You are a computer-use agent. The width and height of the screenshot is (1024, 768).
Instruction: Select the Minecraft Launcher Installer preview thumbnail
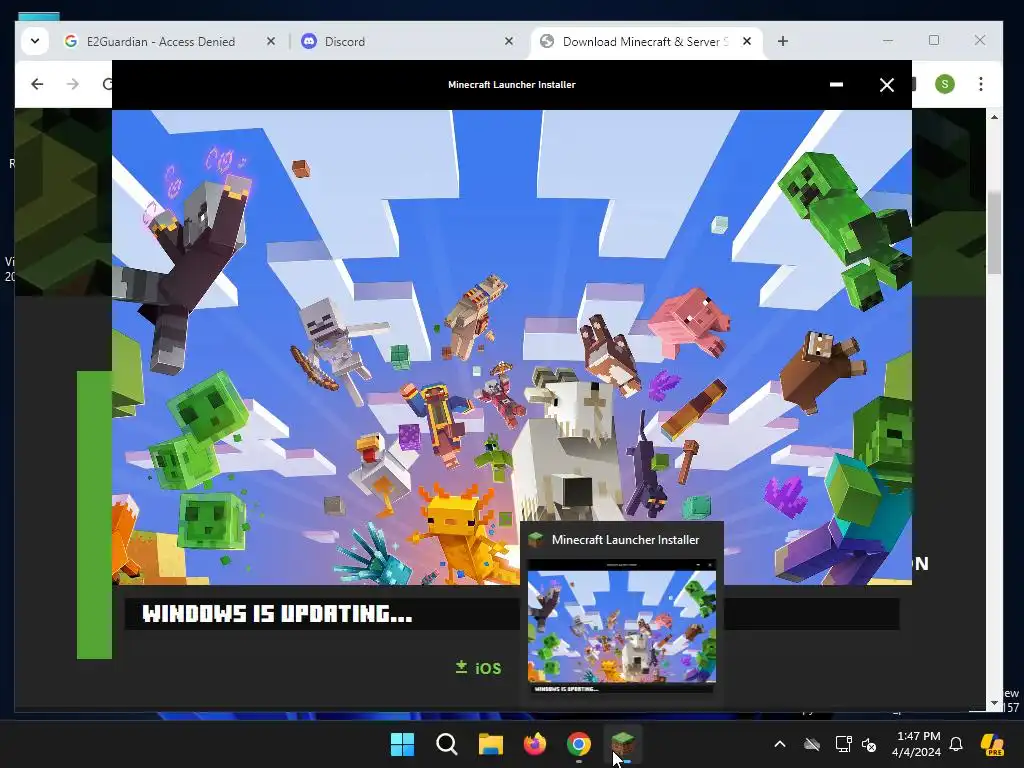click(622, 626)
